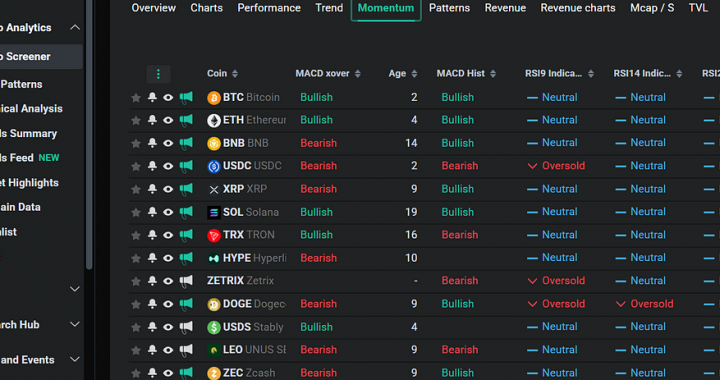The image size is (720, 380).
Task: Open Signals Summary in the sidebar
Action: click(x=28, y=134)
